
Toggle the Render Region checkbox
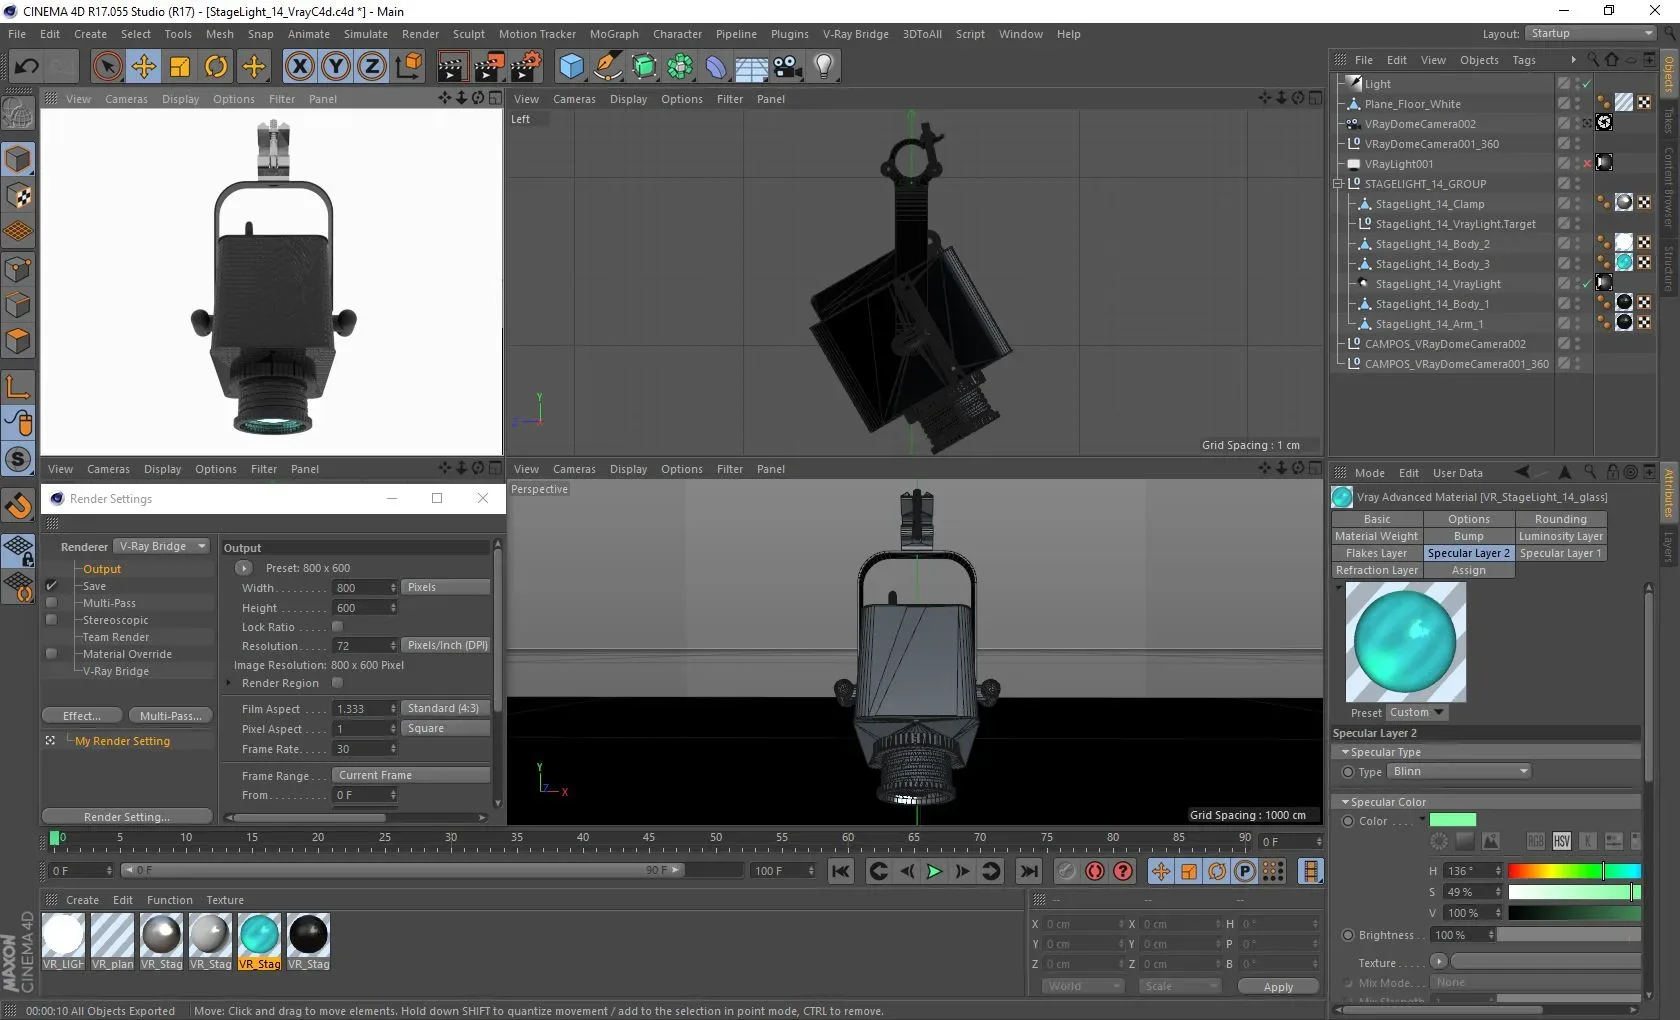point(337,683)
